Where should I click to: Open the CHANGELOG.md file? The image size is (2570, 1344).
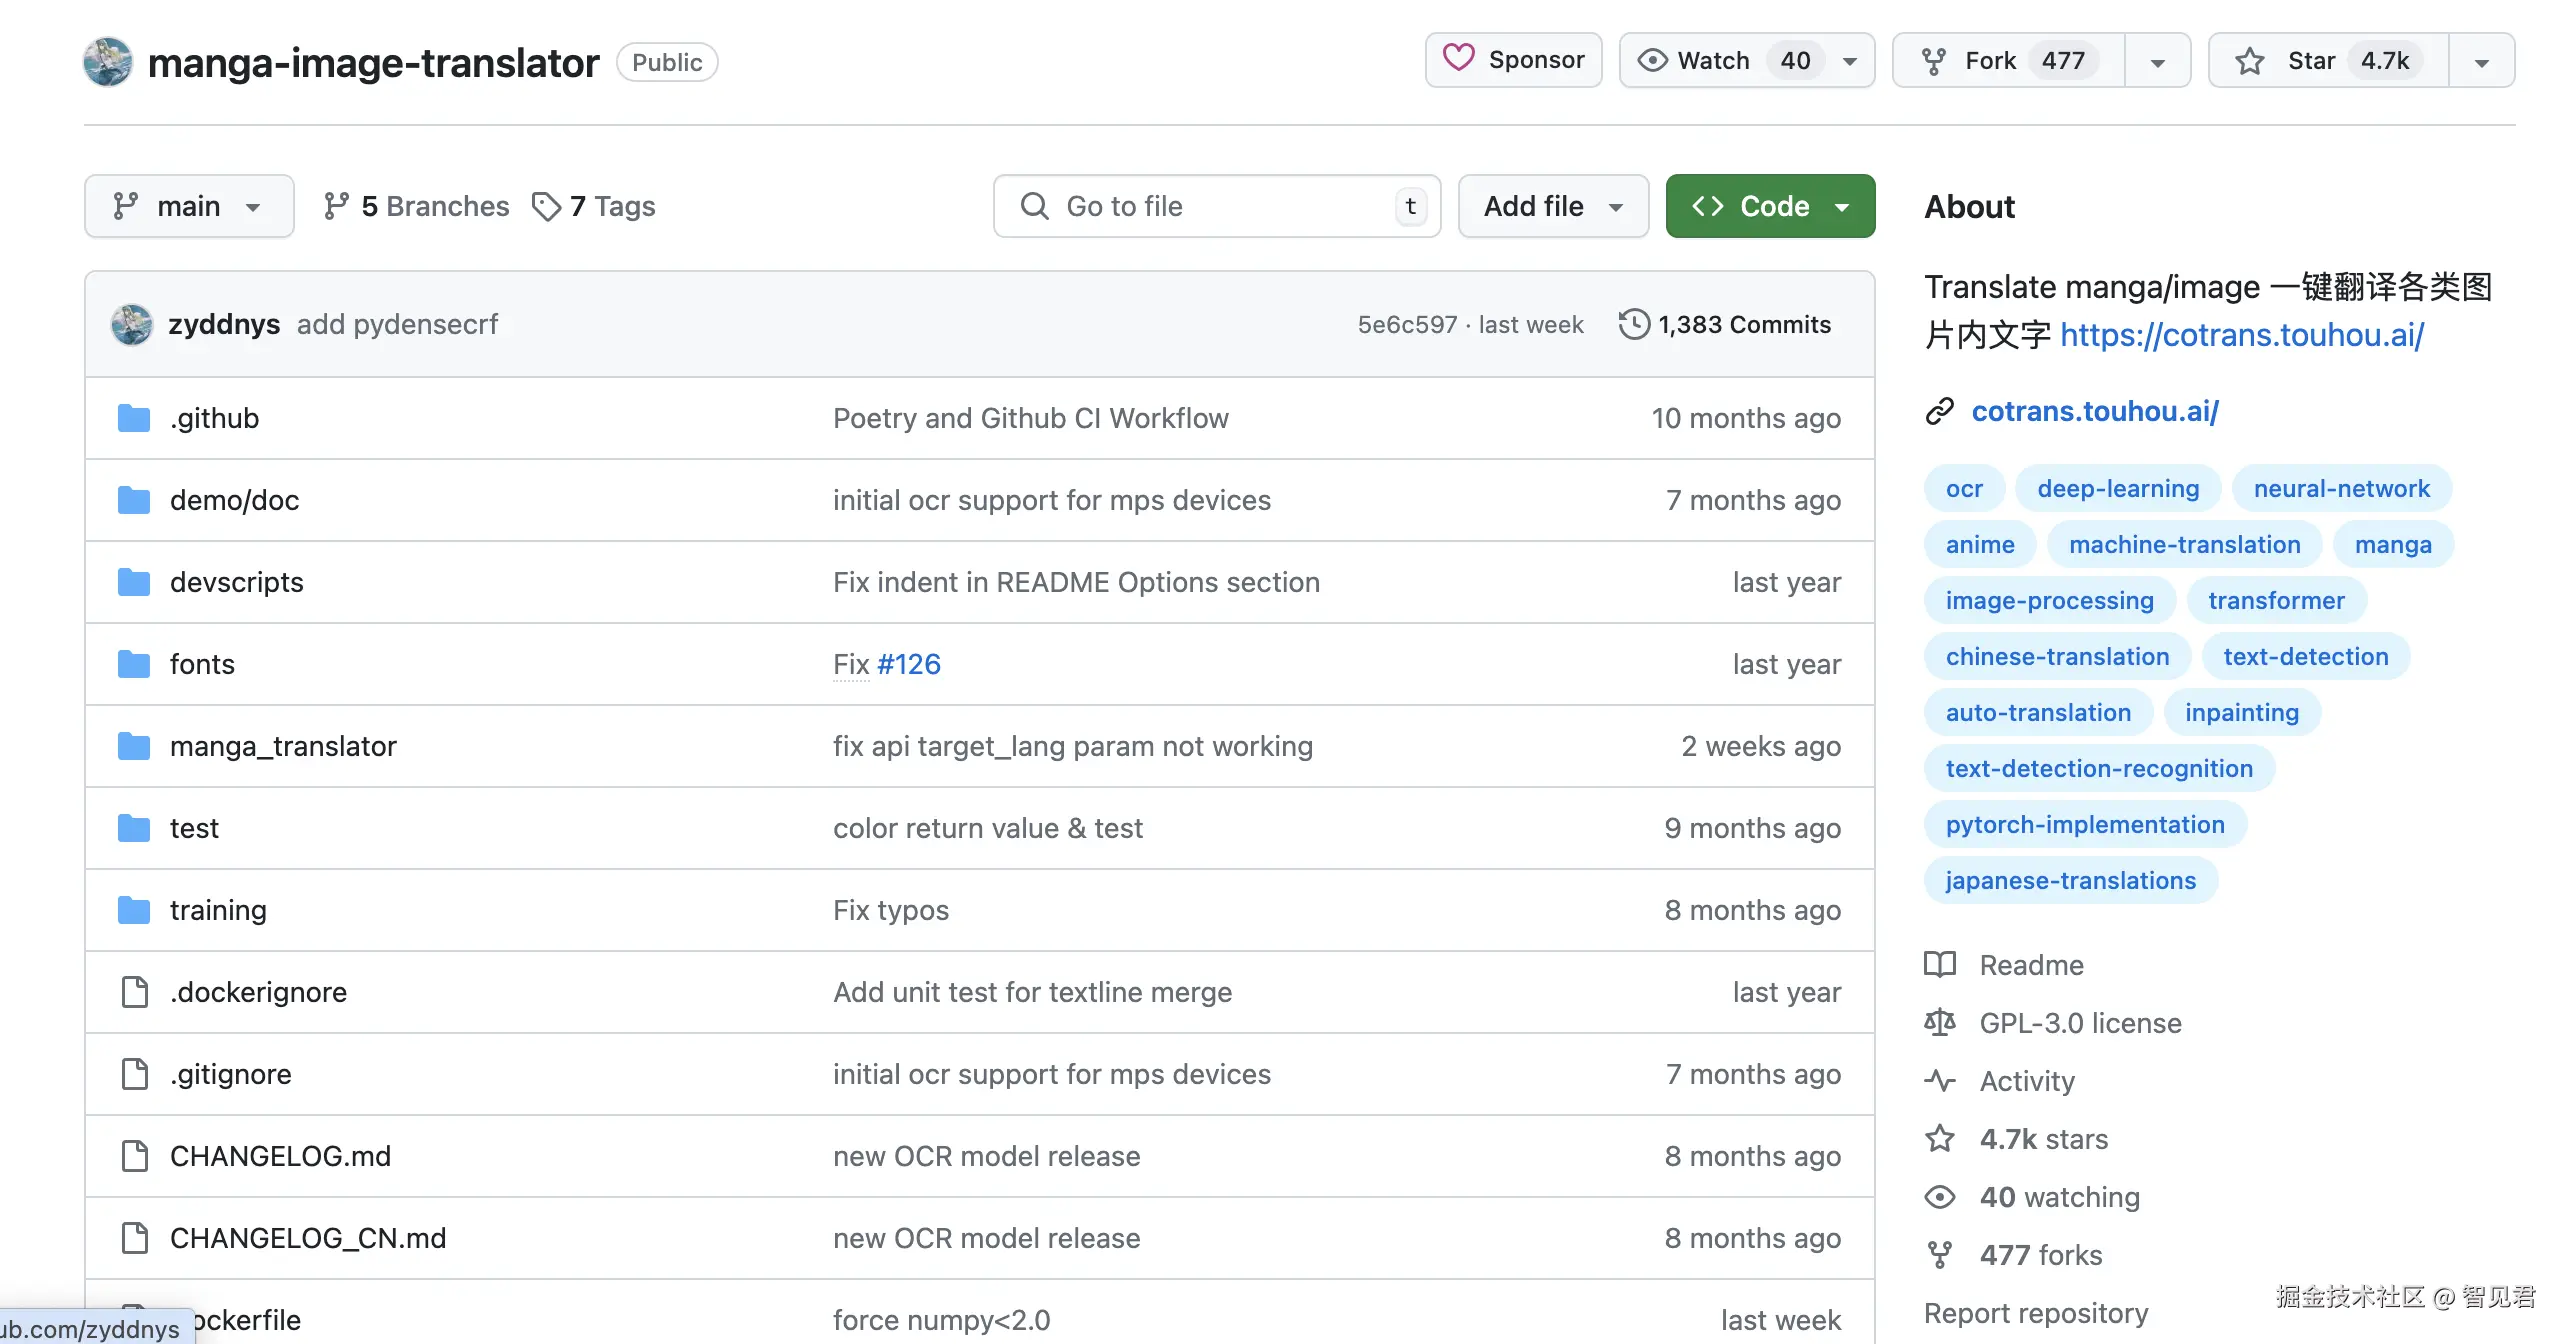[x=280, y=1156]
